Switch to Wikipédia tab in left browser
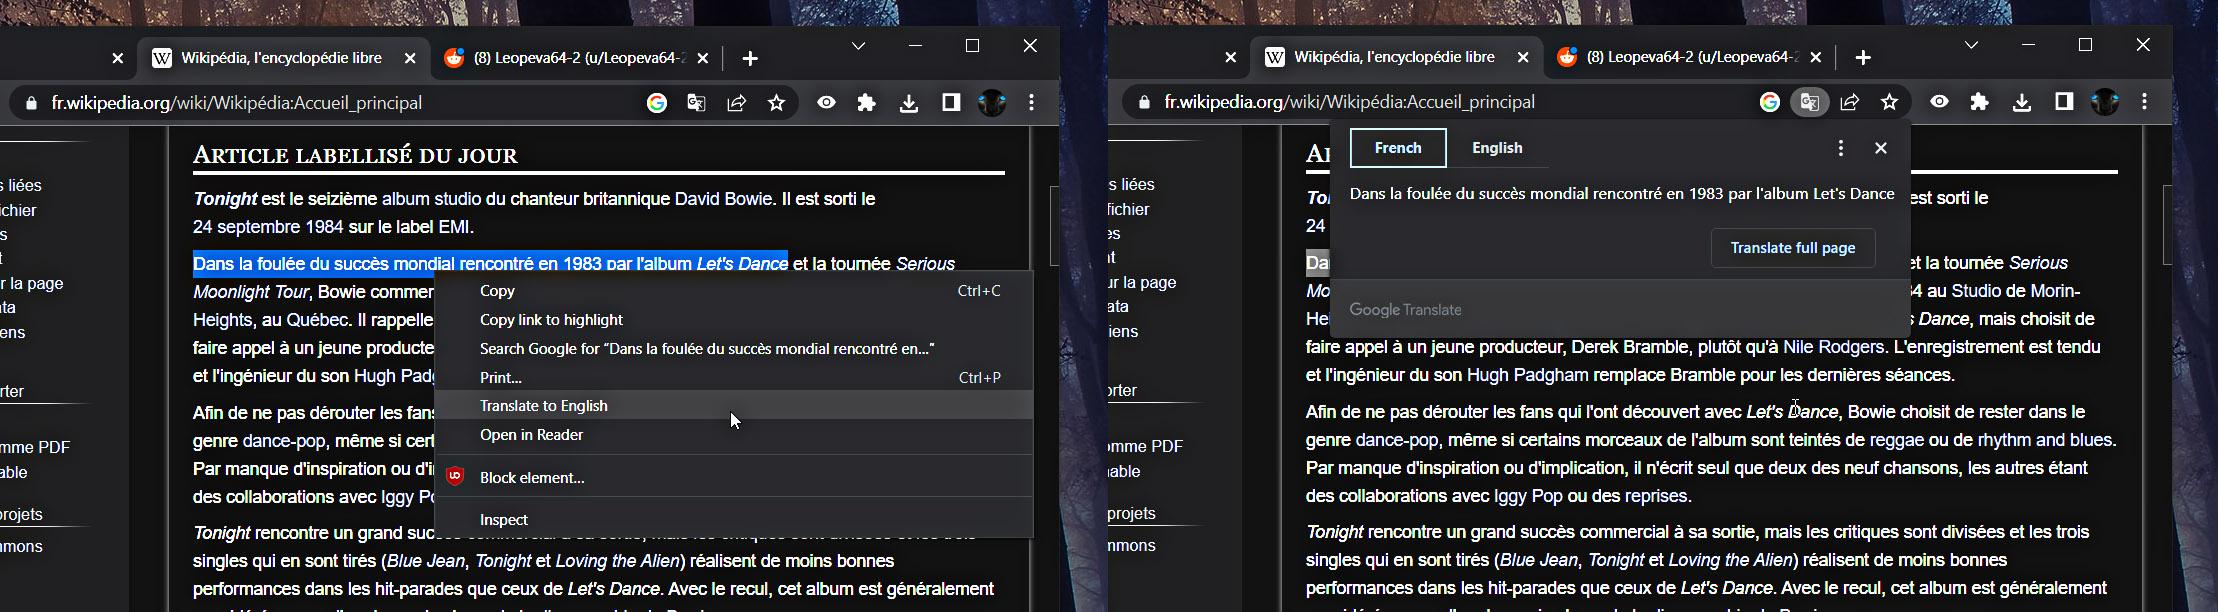Screen dimensions: 2218x612 point(281,58)
